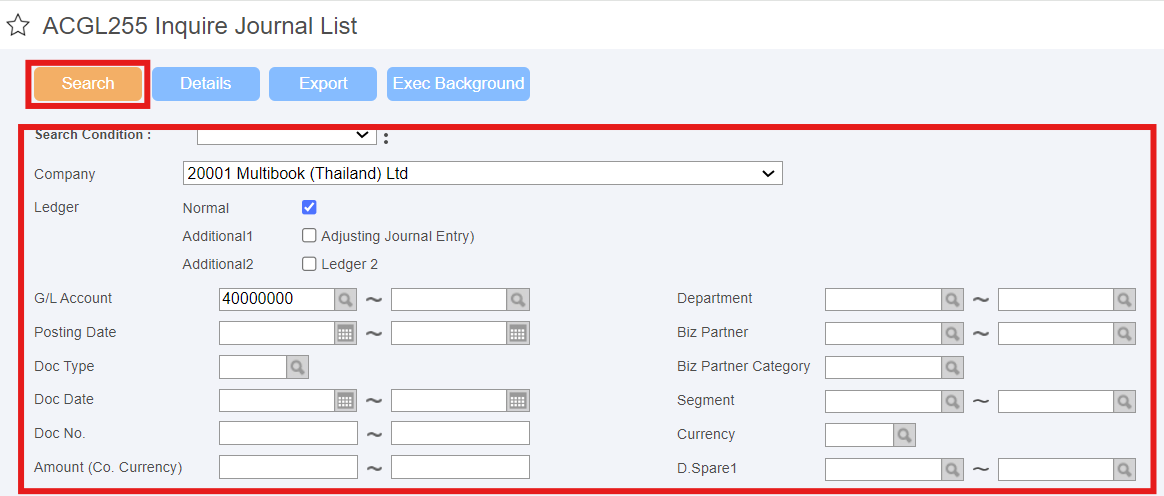
Task: Open Biz Partner Category lookup icon
Action: pos(952,367)
